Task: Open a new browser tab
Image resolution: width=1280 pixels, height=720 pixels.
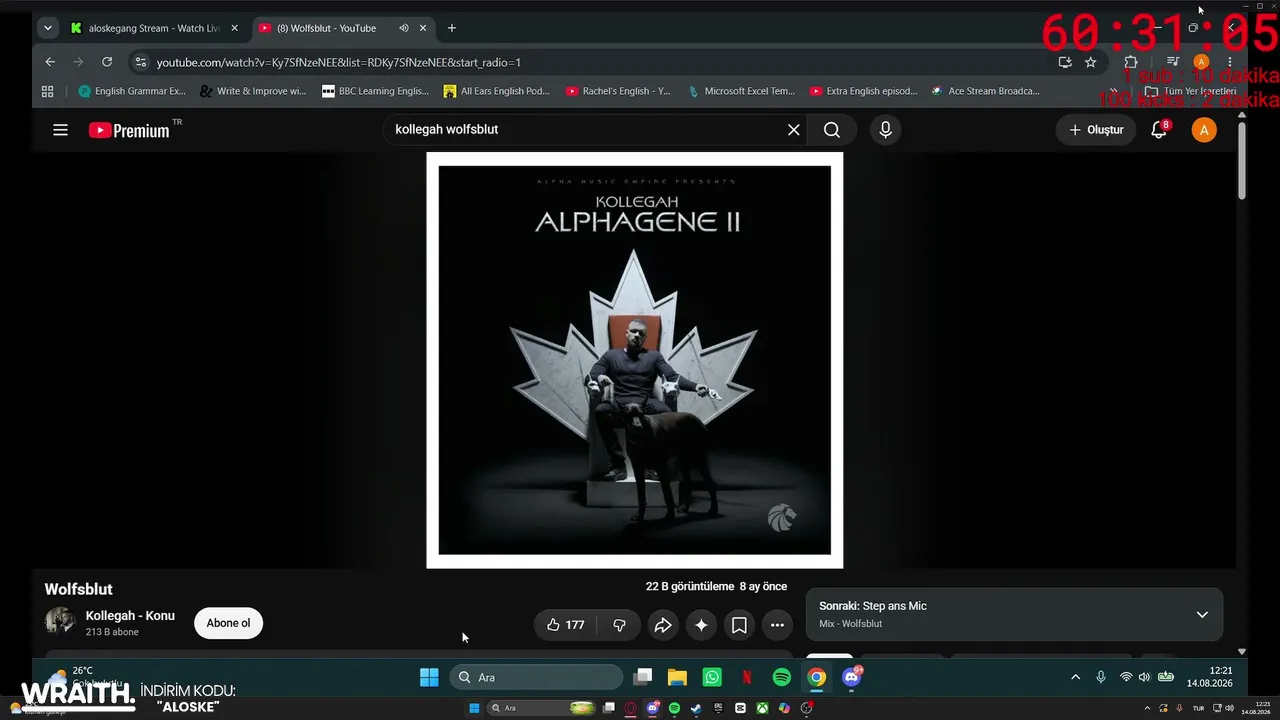Action: tap(452, 28)
